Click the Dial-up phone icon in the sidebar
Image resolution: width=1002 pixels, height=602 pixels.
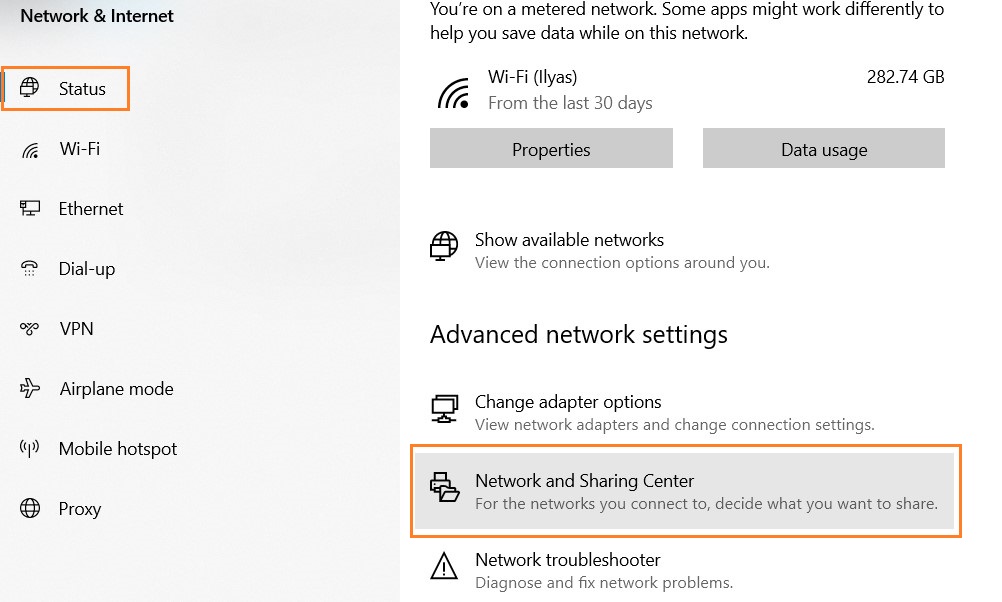29,268
